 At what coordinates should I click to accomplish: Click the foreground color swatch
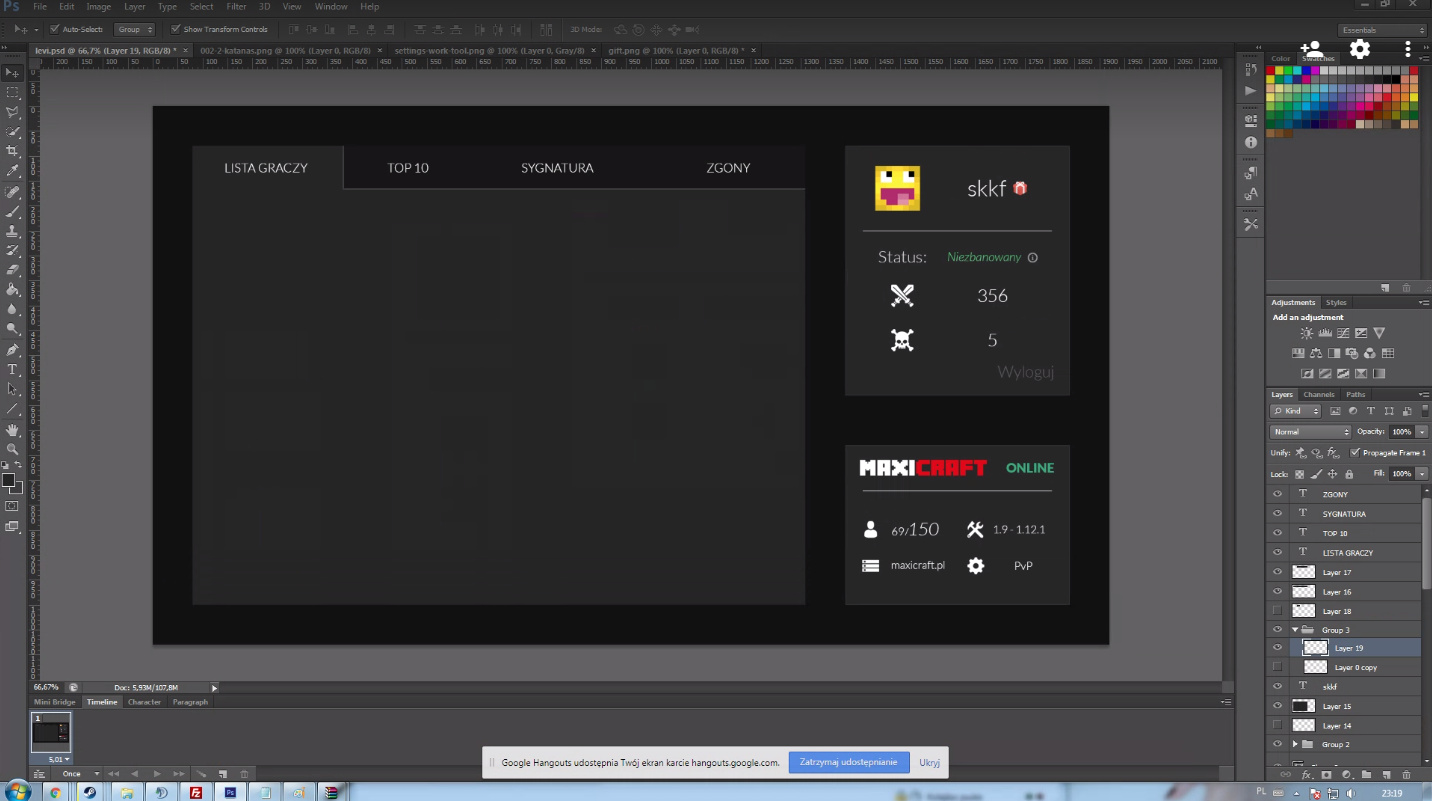tap(9, 481)
